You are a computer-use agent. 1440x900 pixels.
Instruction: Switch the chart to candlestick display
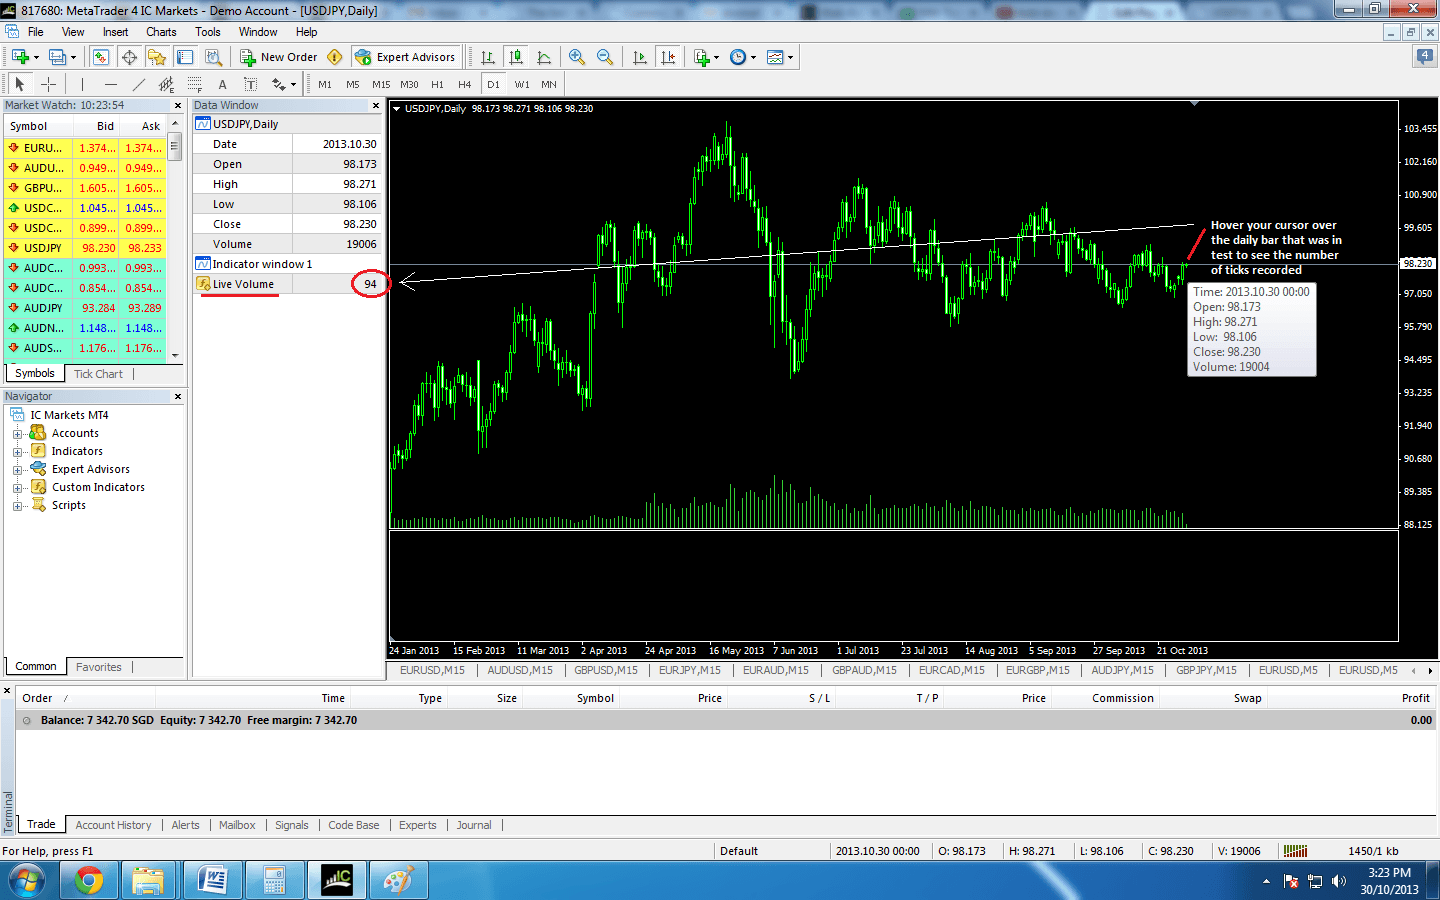point(514,57)
